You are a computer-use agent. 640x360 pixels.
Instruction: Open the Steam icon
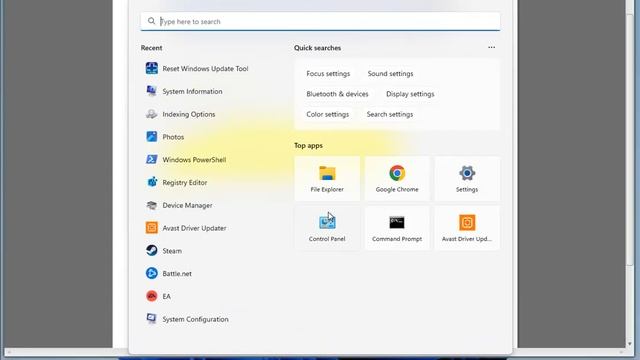coord(151,251)
